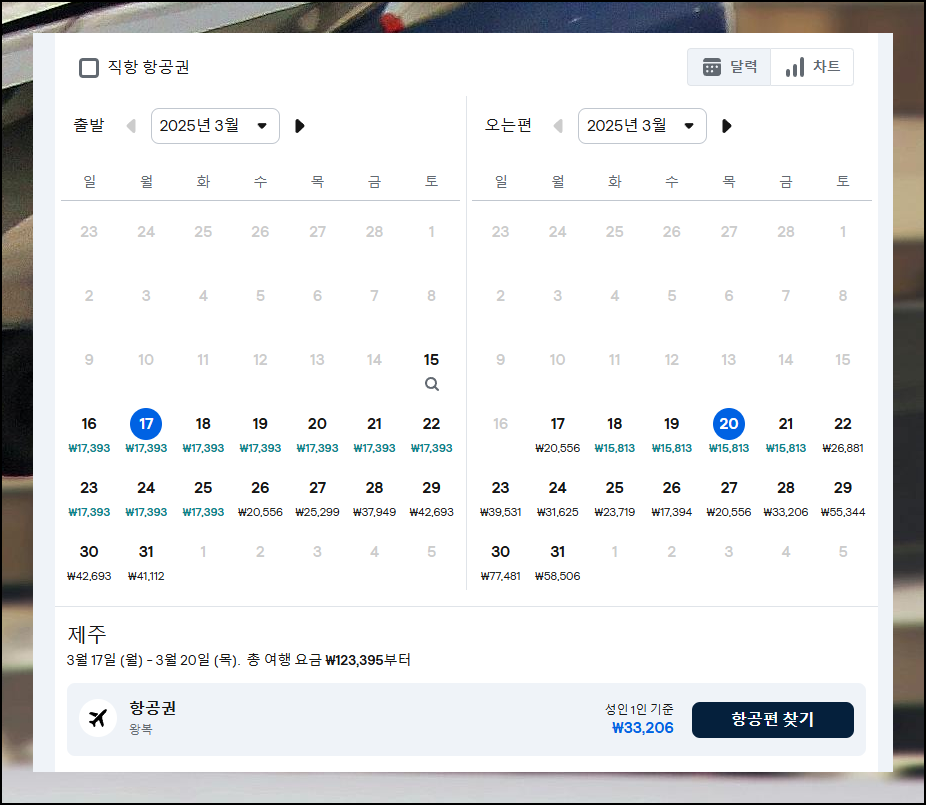Select departure date 26 priced ₩20,556
Viewport: 926px width, 805px height.
click(260, 498)
